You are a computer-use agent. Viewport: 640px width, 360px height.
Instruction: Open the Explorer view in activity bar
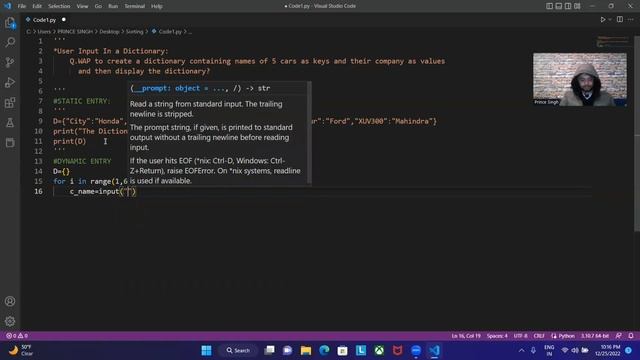[x=10, y=22]
